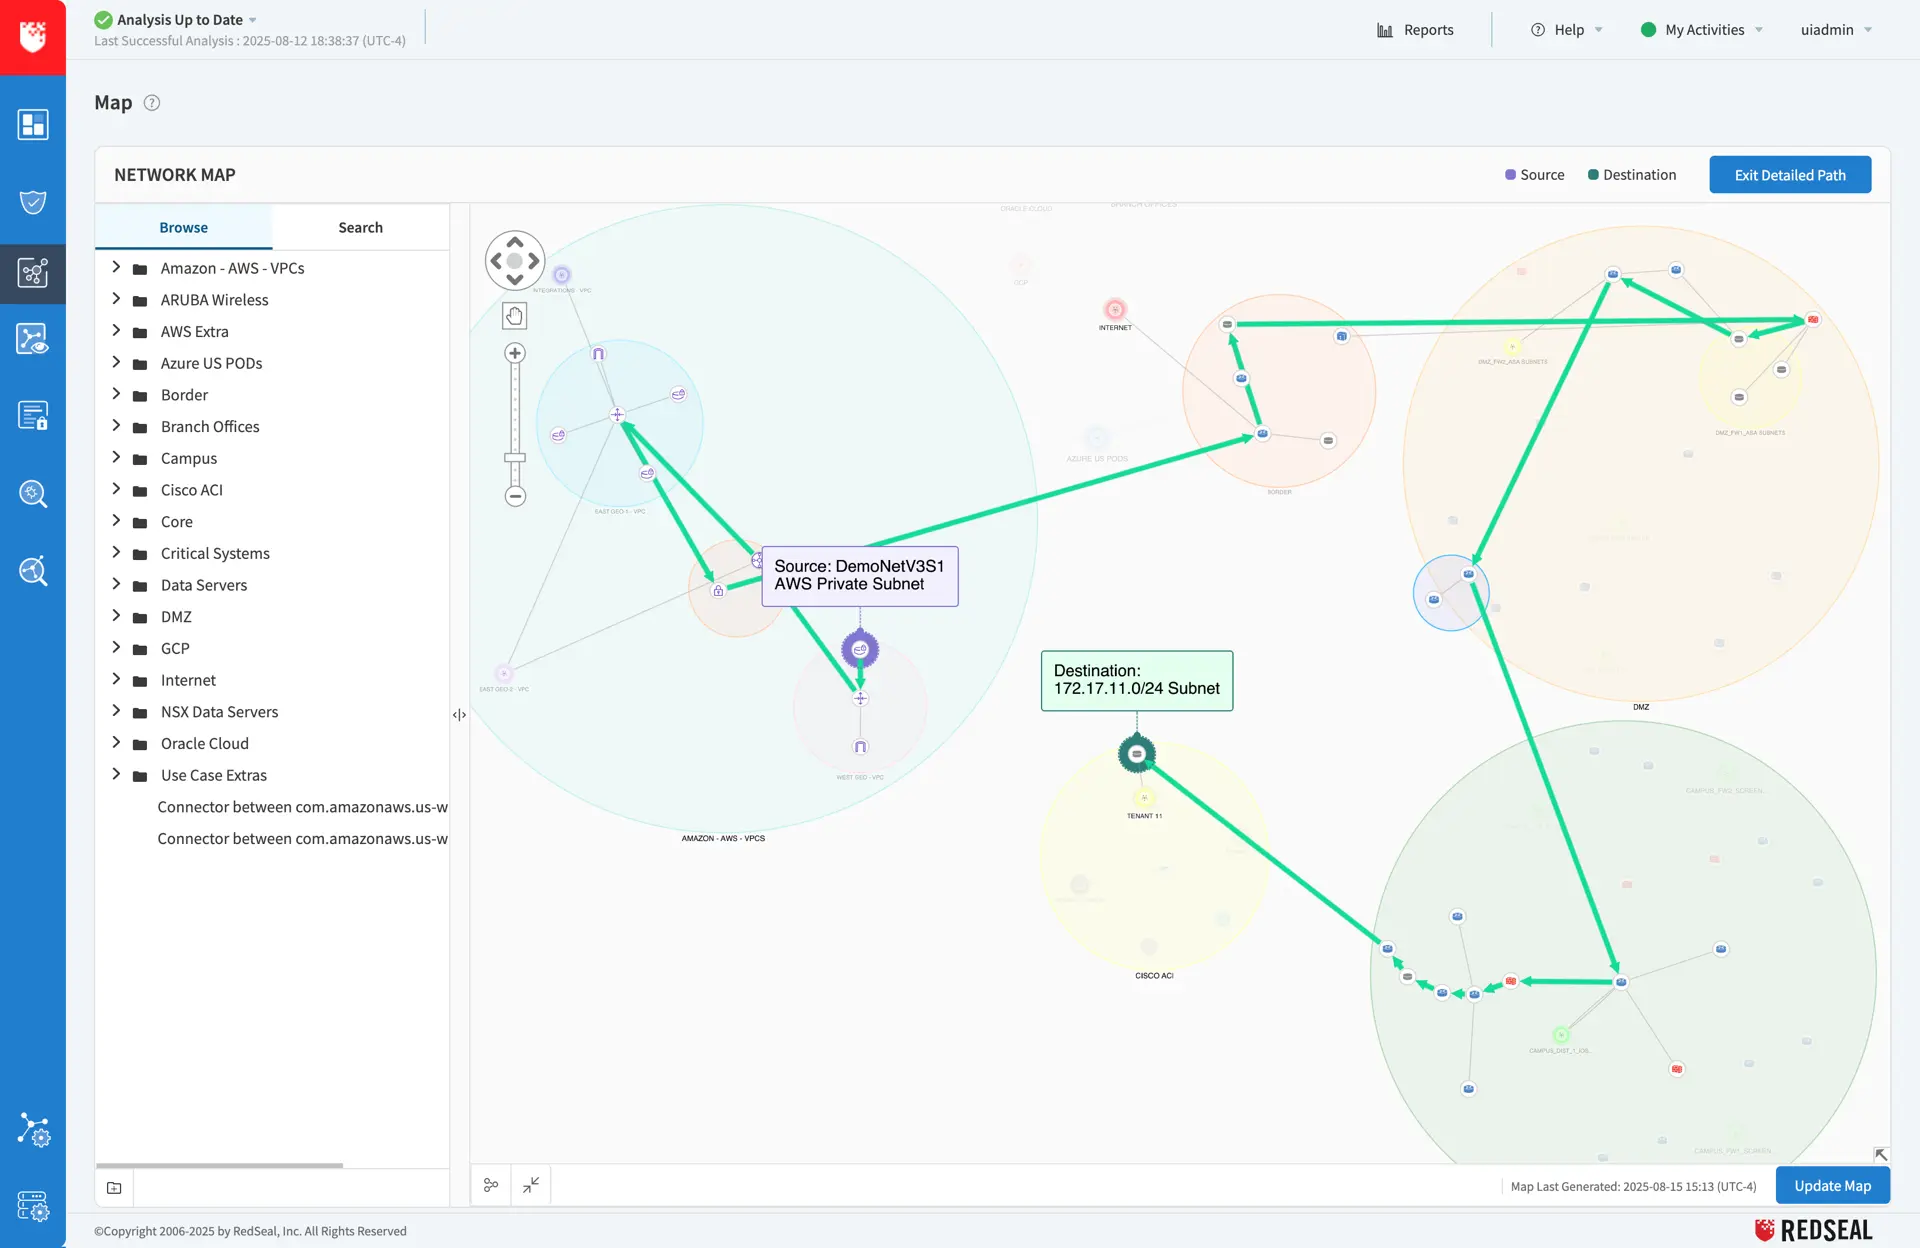The height and width of the screenshot is (1248, 1920).
Task: Open the uiadmin user dropdown
Action: (x=1836, y=30)
